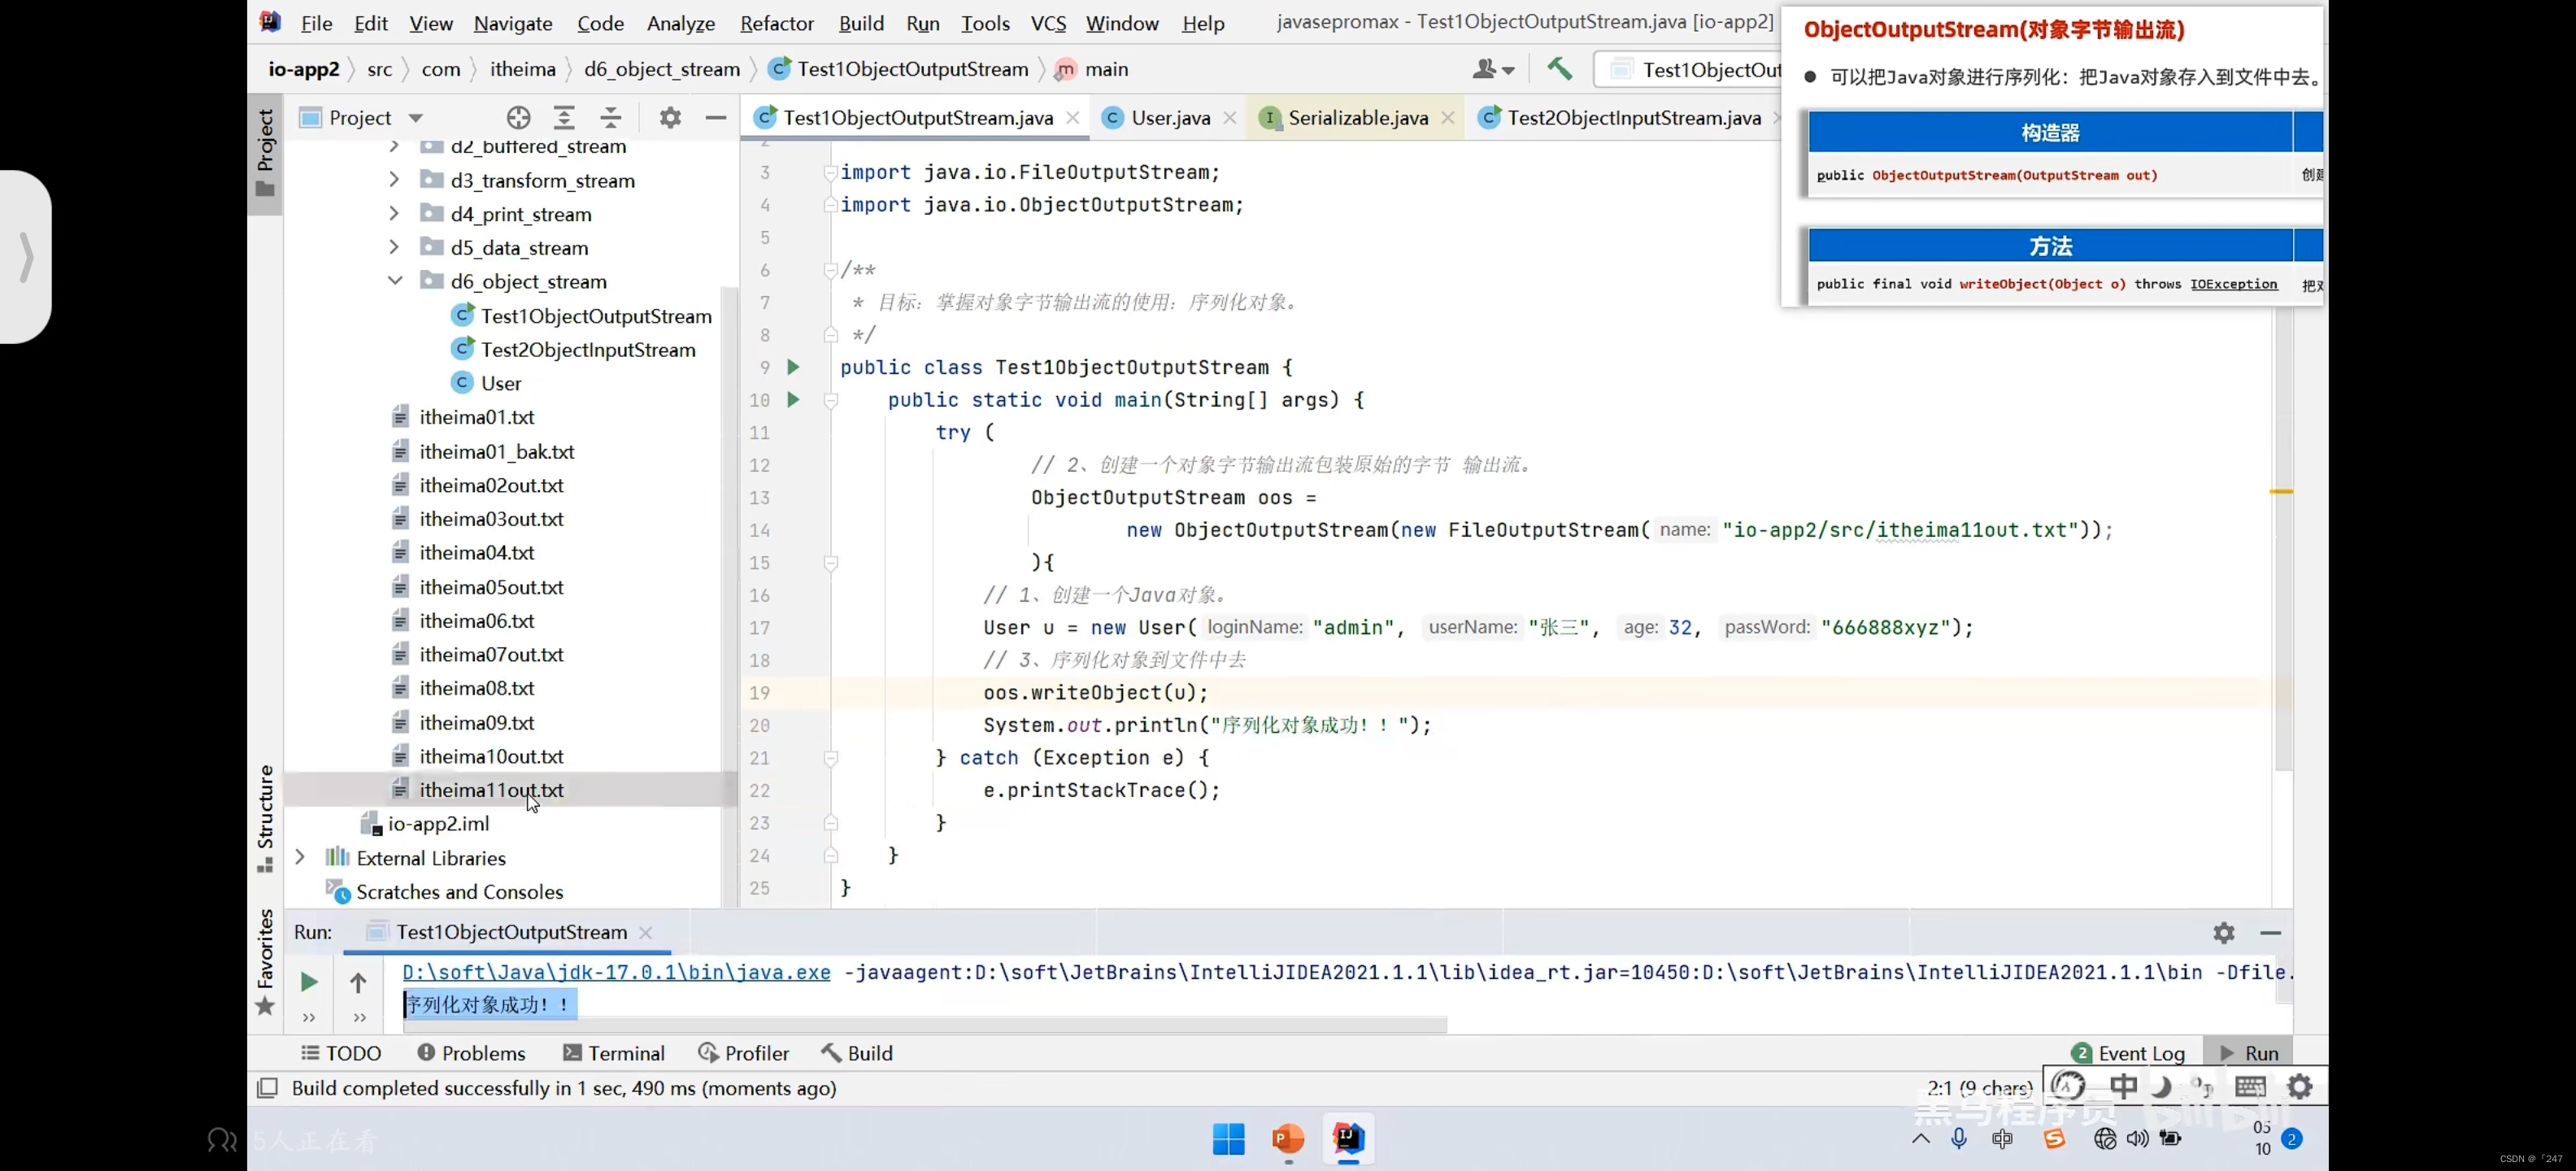Image resolution: width=2576 pixels, height=1171 pixels.
Task: Click the Build hammer icon in toolbar
Action: (x=1559, y=69)
